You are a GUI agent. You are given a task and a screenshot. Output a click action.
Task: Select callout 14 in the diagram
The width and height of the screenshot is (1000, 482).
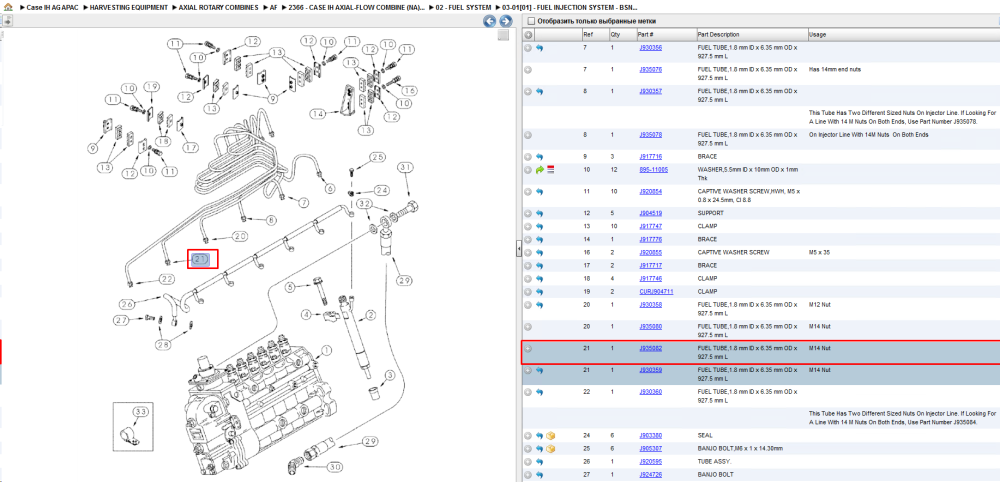coord(319,114)
